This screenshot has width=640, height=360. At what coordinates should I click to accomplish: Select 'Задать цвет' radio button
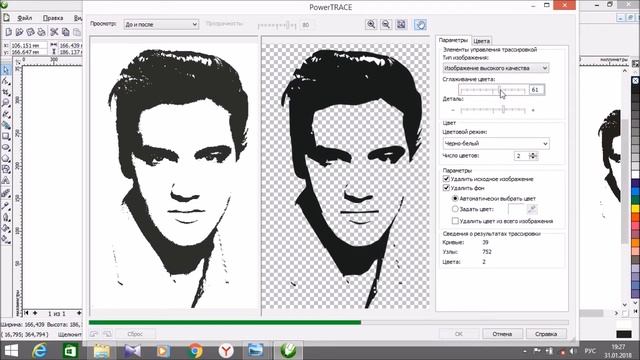pyautogui.click(x=455, y=209)
